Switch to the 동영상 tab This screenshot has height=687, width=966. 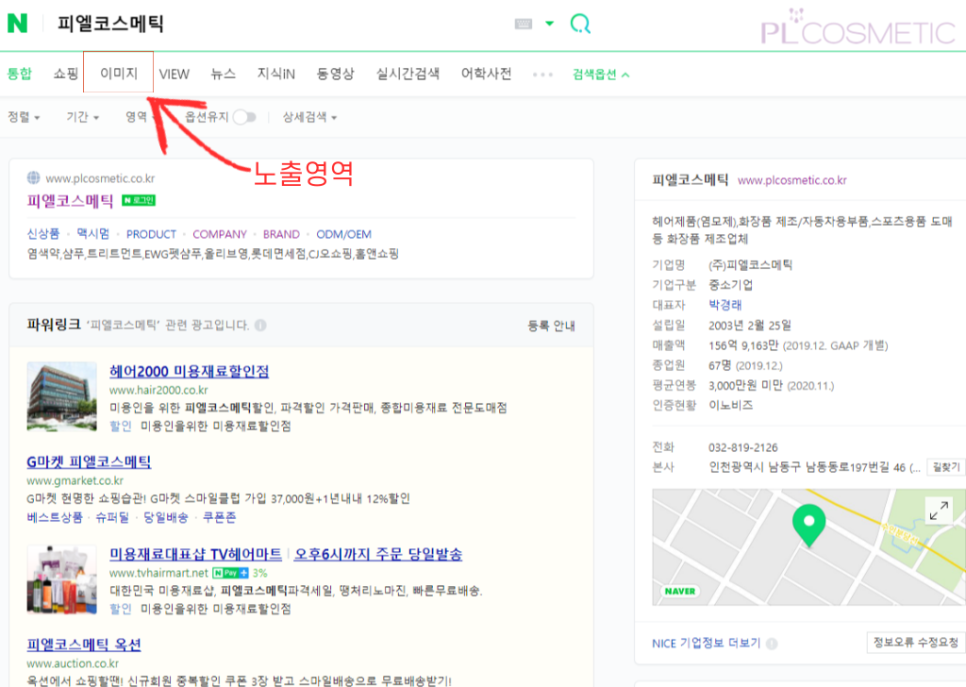pyautogui.click(x=335, y=73)
